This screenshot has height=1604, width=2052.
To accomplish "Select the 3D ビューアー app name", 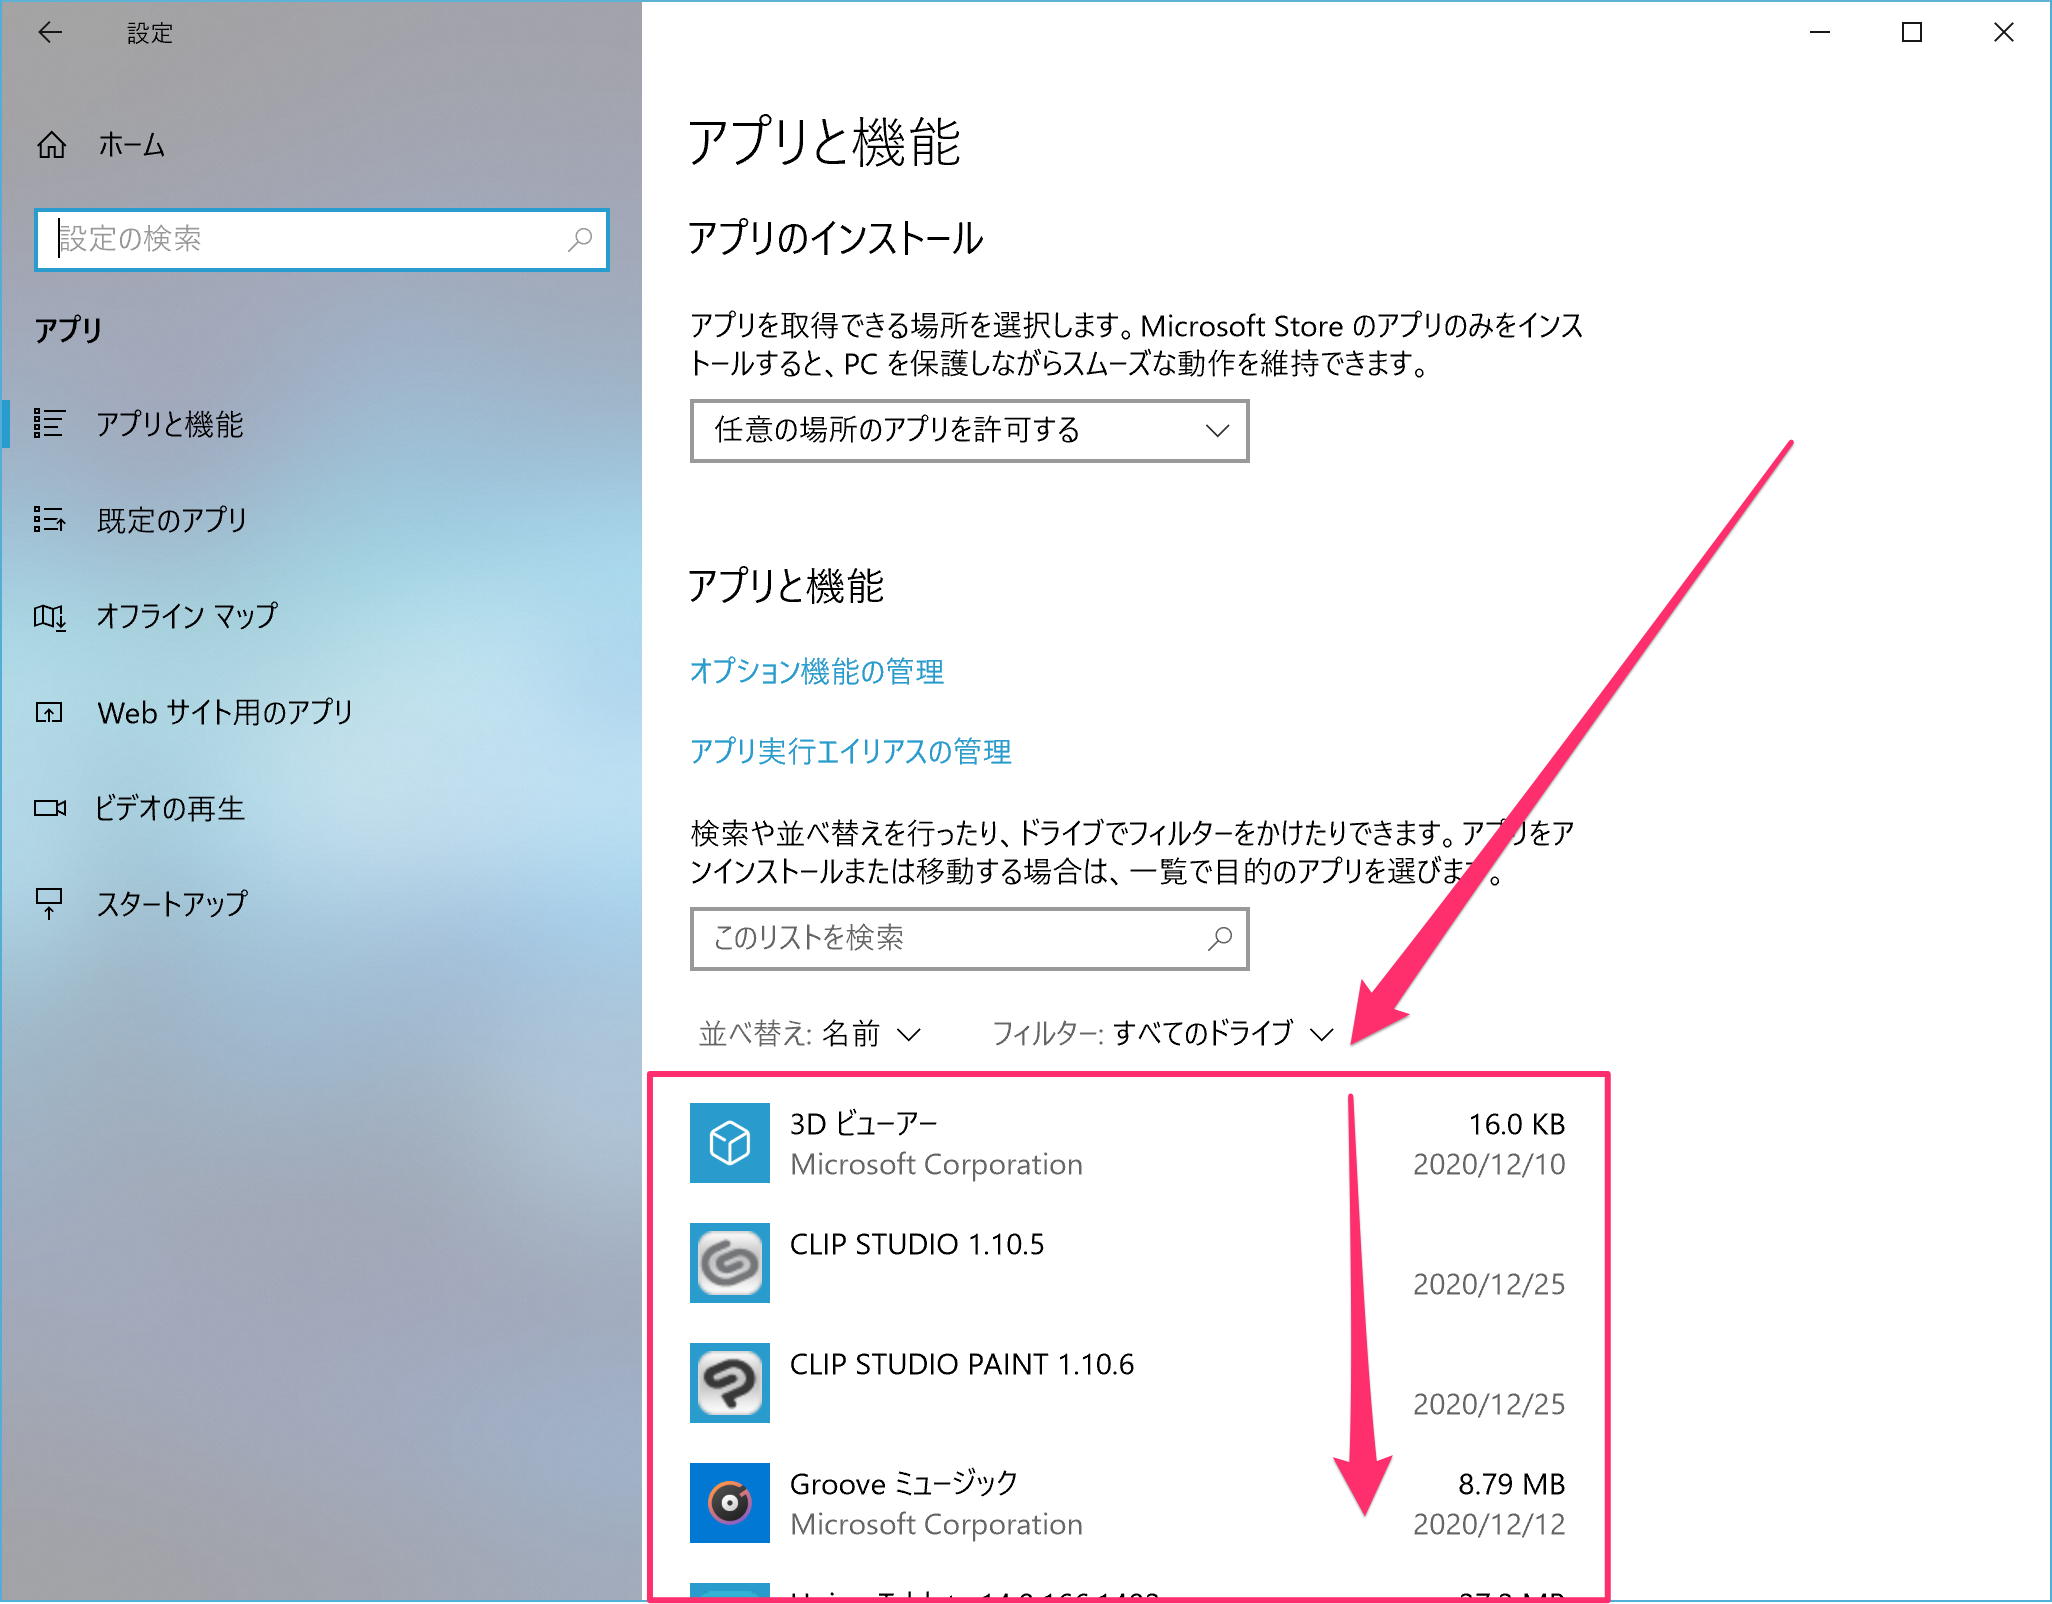I will coord(864,1123).
